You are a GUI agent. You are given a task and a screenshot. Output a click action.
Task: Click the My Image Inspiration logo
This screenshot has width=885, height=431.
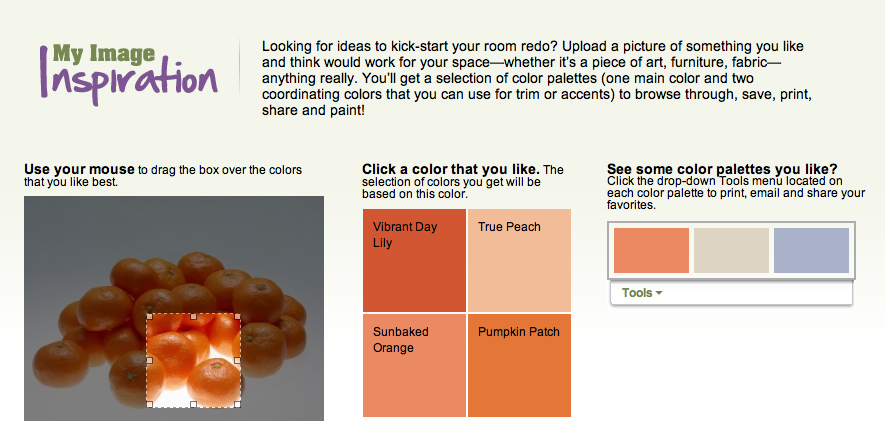[128, 71]
